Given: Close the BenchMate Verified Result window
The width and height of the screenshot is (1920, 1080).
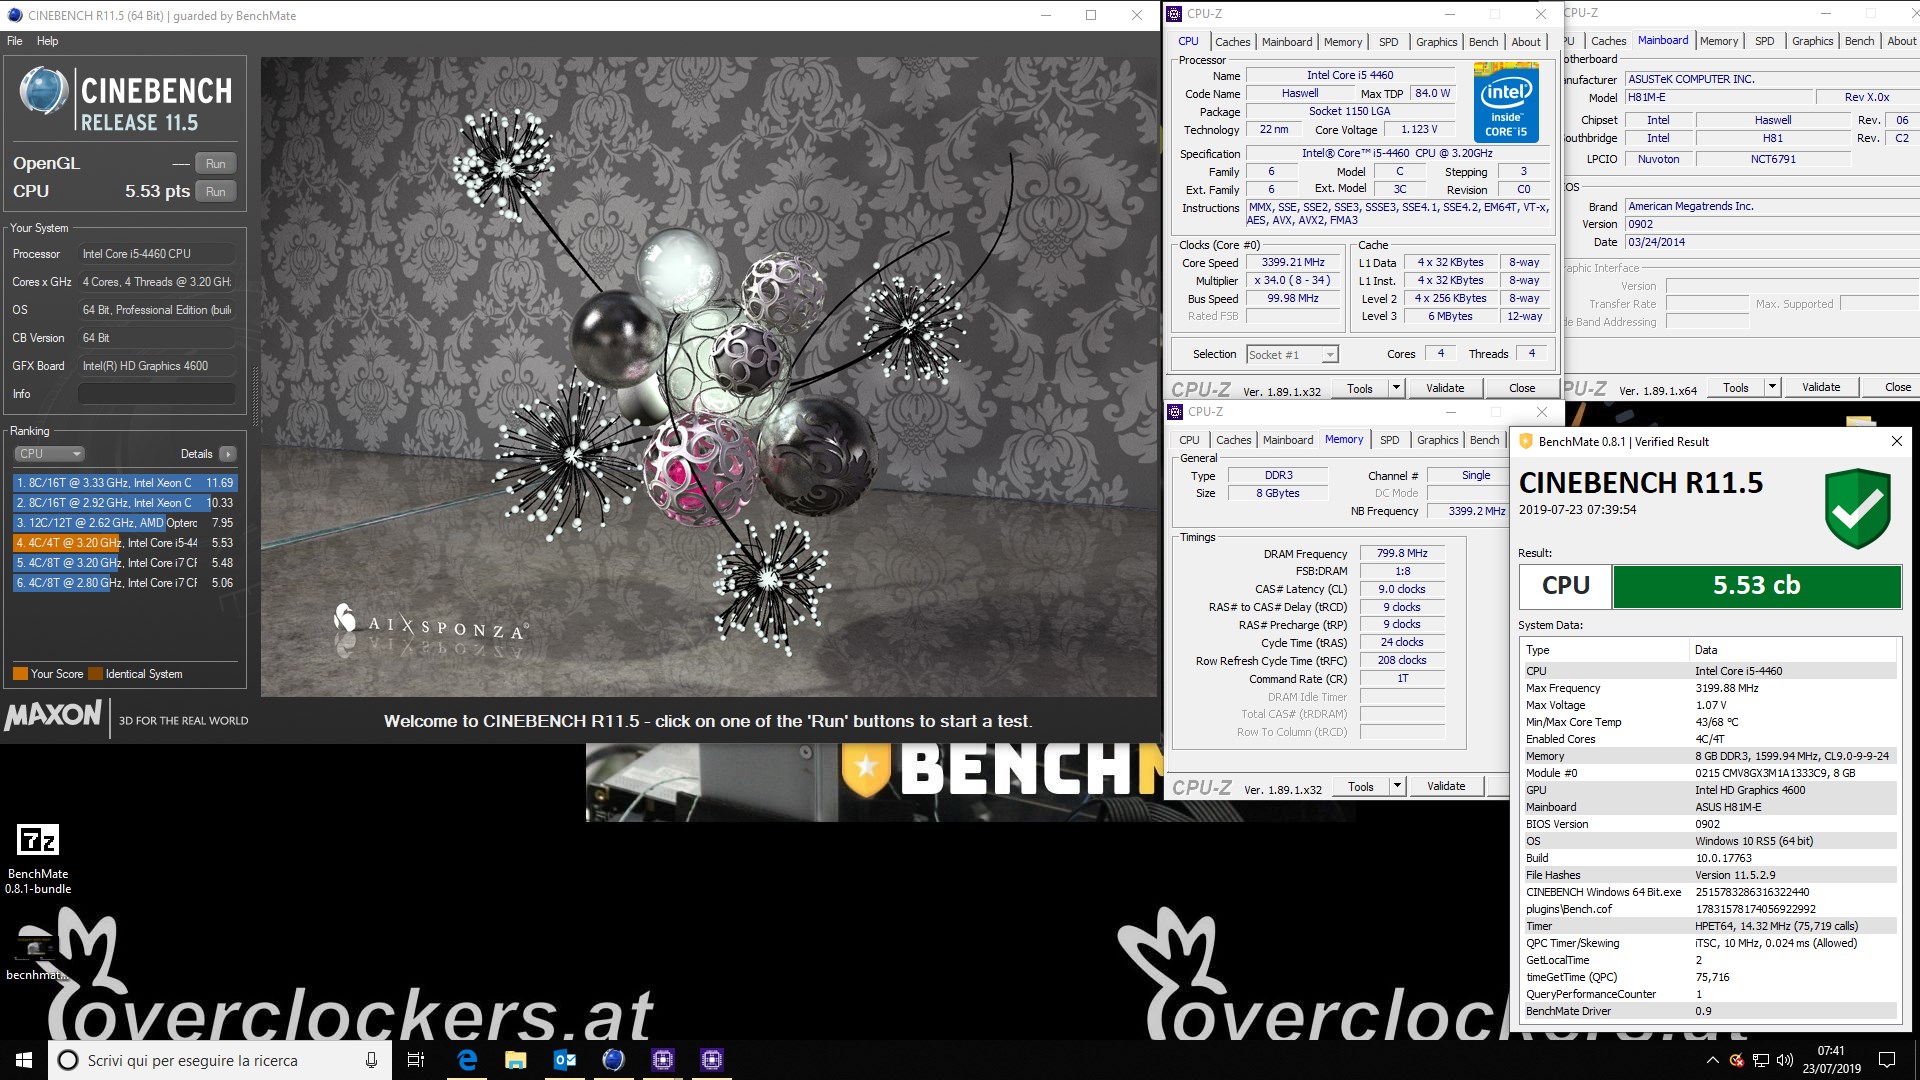Looking at the screenshot, I should point(1896,441).
